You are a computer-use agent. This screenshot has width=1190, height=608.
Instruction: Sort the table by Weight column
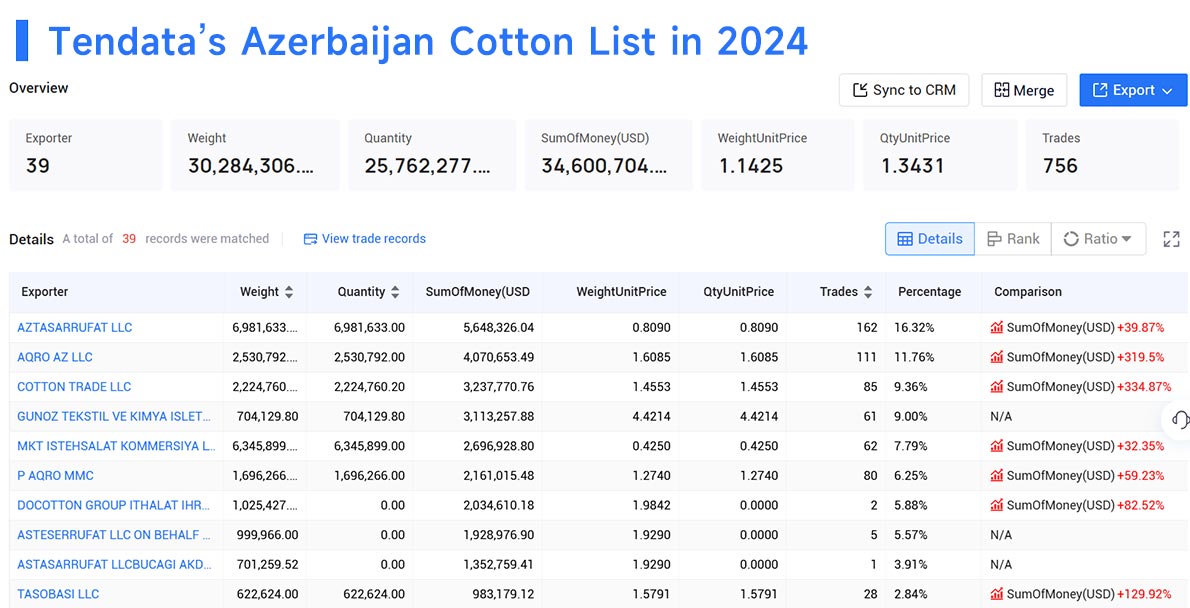[287, 291]
